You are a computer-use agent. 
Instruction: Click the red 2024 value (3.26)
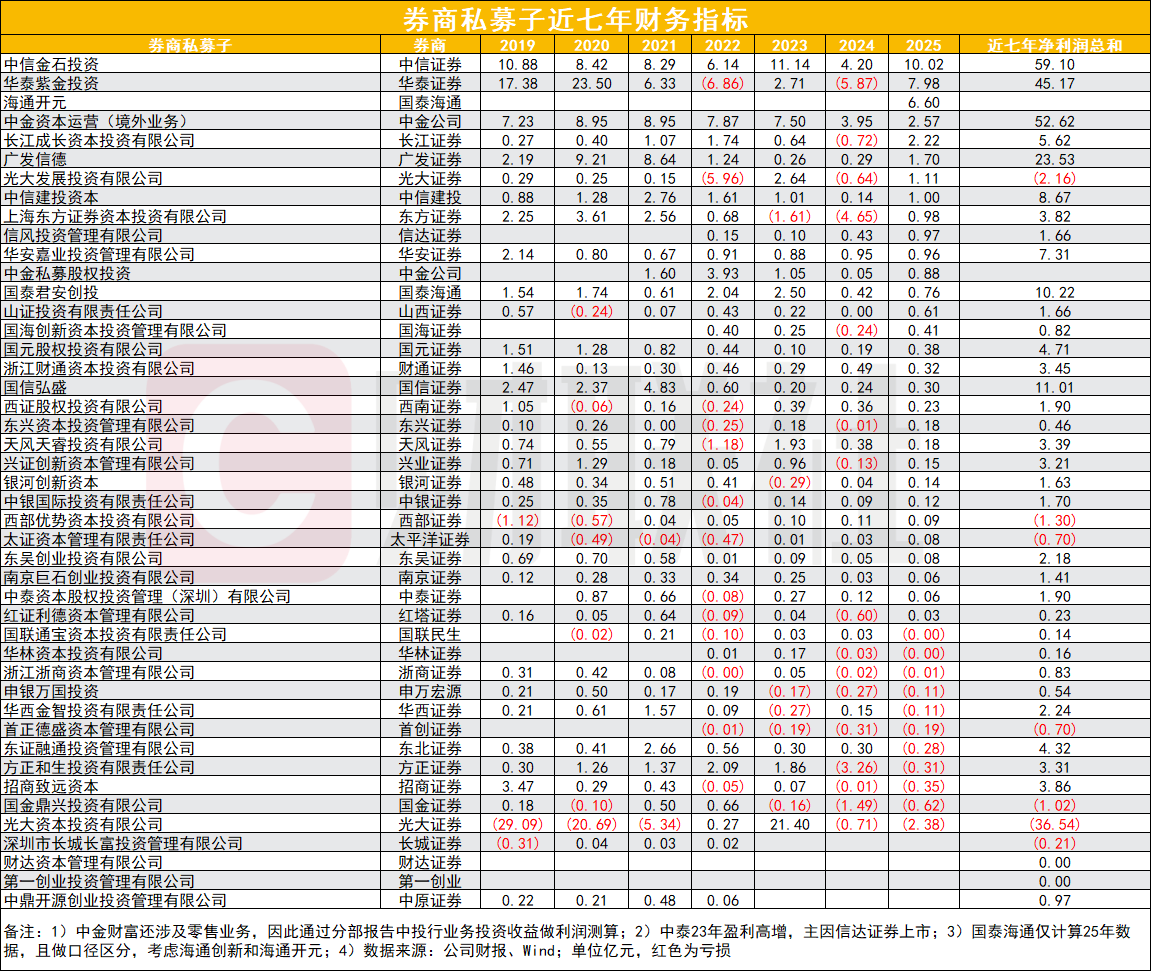point(857,768)
